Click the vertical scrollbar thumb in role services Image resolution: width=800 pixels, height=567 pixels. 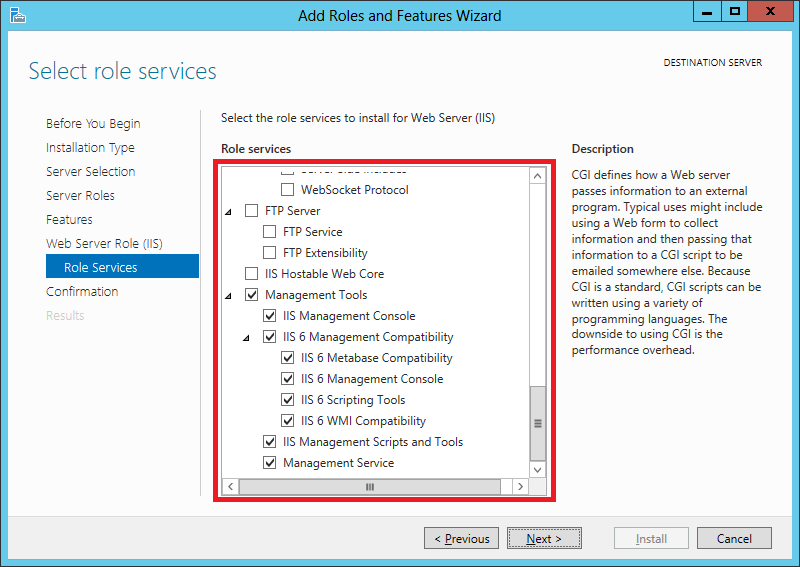(537, 422)
